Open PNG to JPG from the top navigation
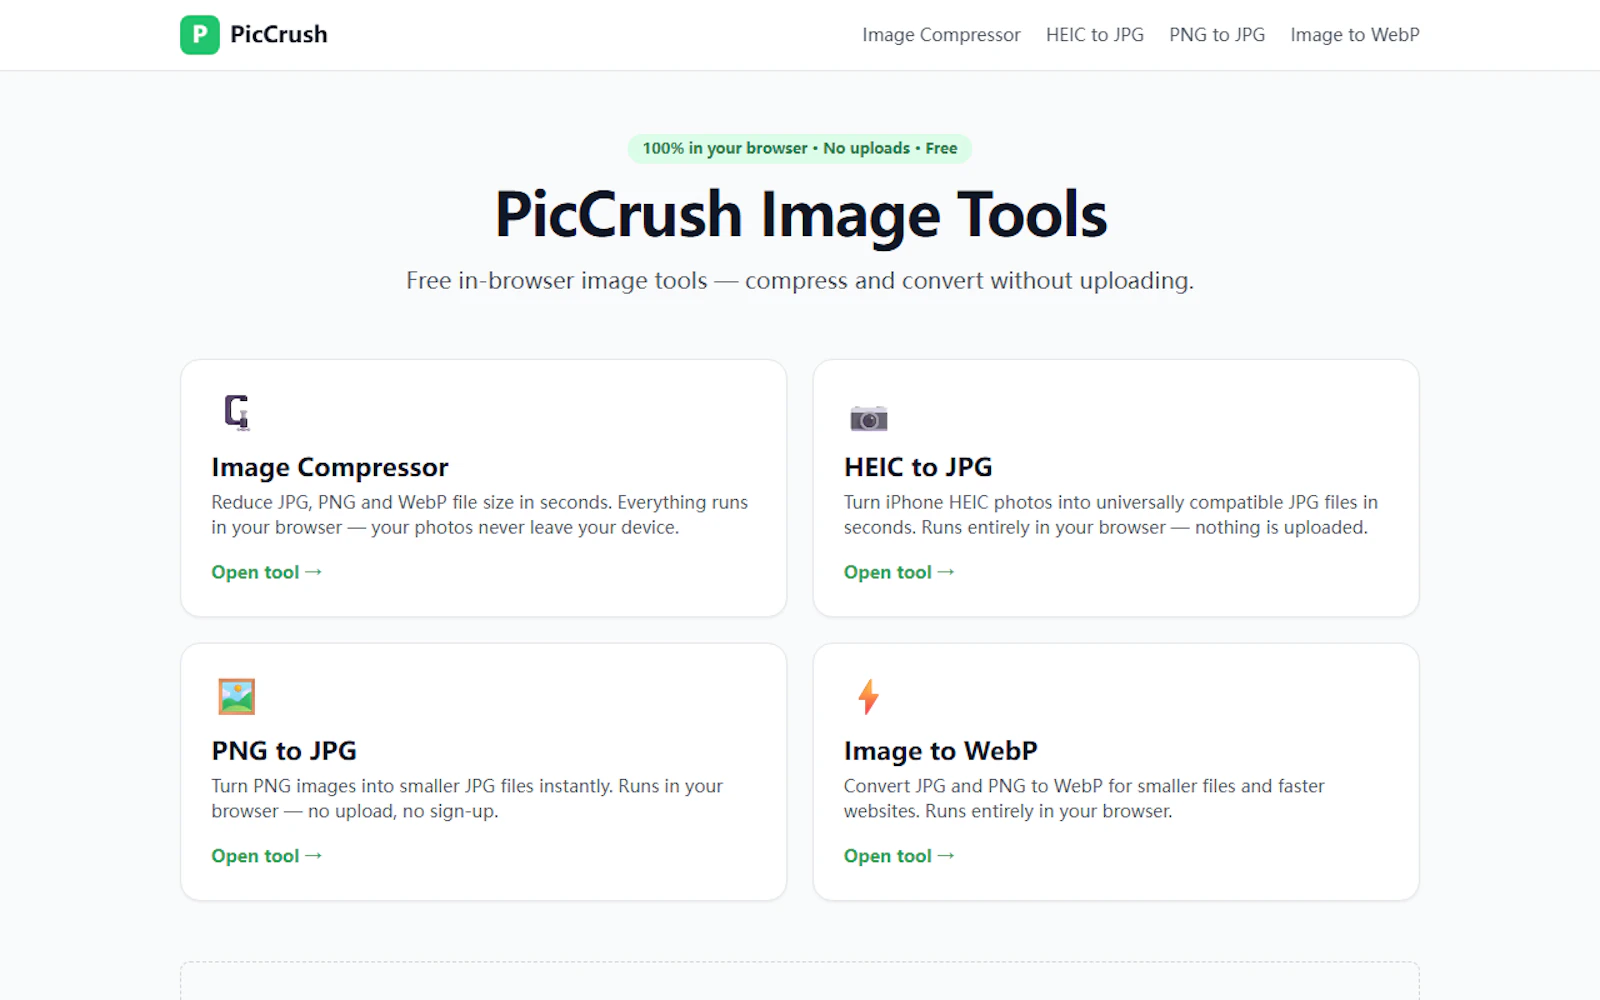The width and height of the screenshot is (1600, 1000). (1217, 35)
